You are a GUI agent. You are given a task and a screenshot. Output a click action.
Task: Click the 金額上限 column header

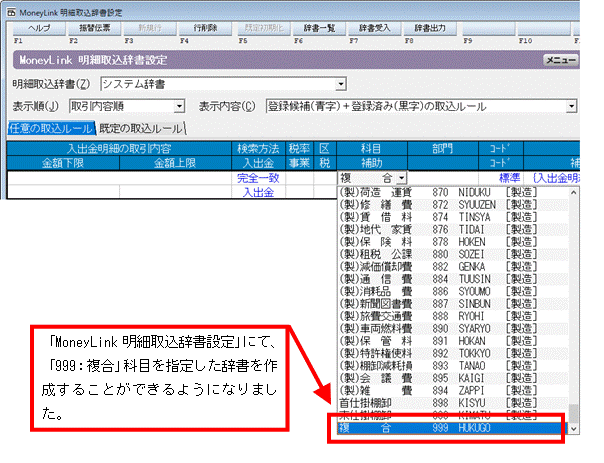pyautogui.click(x=175, y=163)
